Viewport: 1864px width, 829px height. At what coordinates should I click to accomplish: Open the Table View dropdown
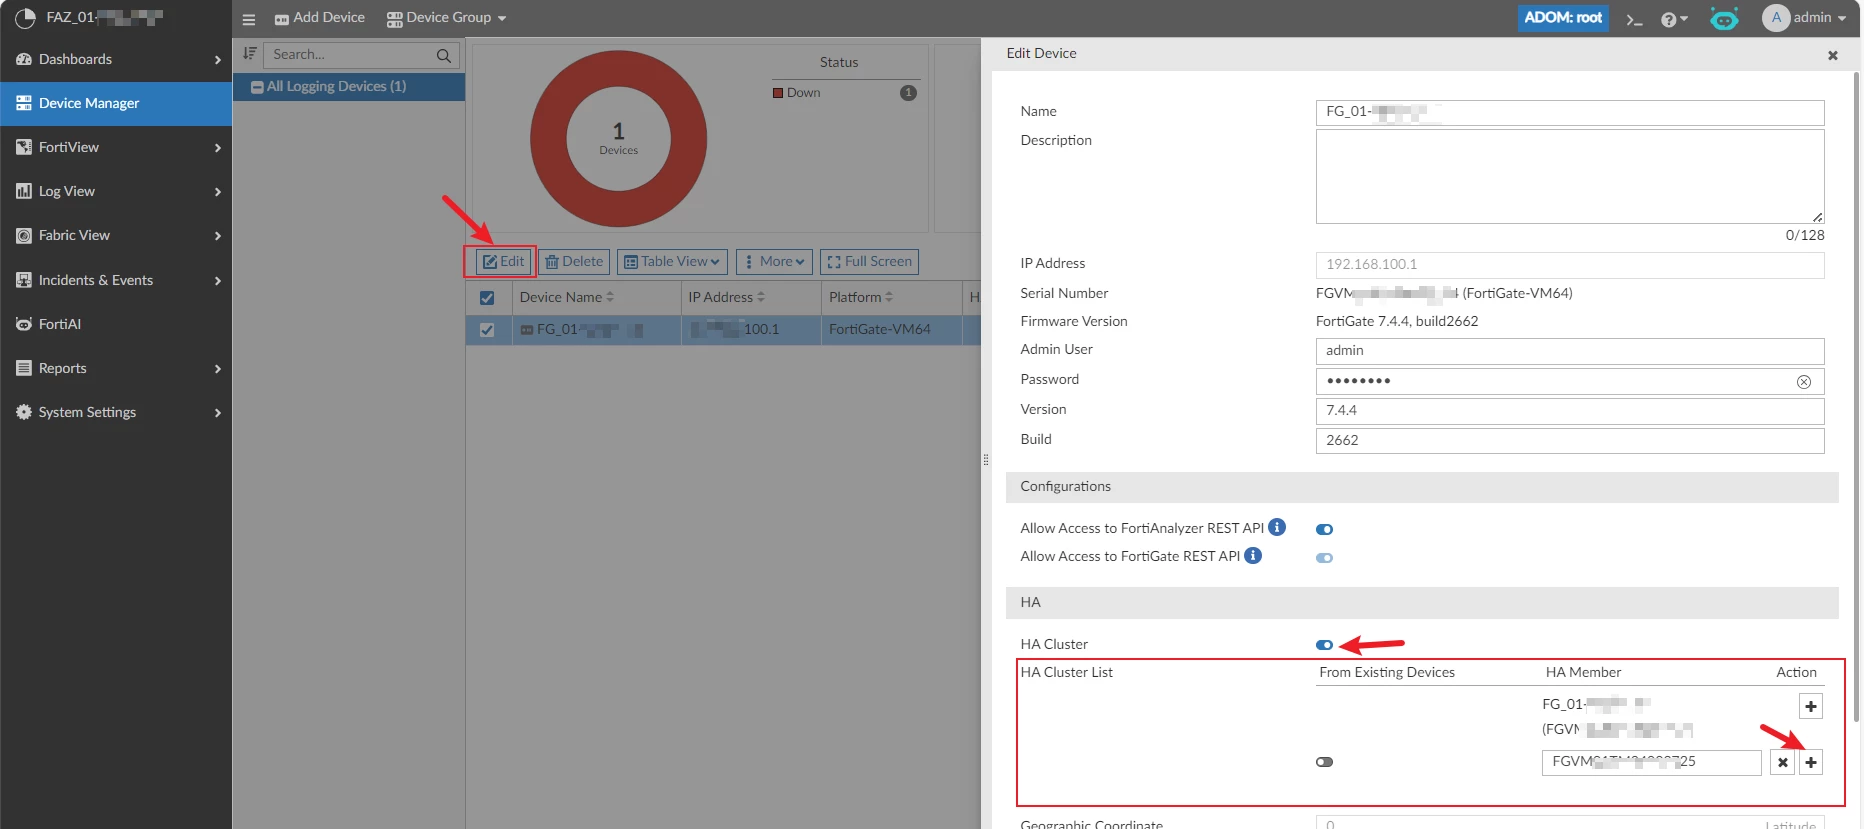(x=671, y=262)
